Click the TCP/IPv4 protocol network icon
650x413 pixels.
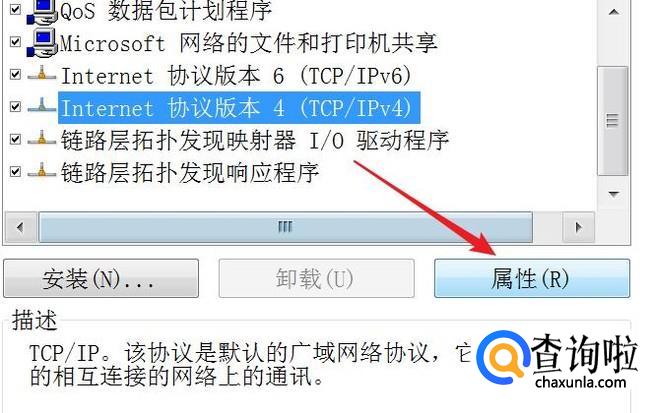click(41, 107)
